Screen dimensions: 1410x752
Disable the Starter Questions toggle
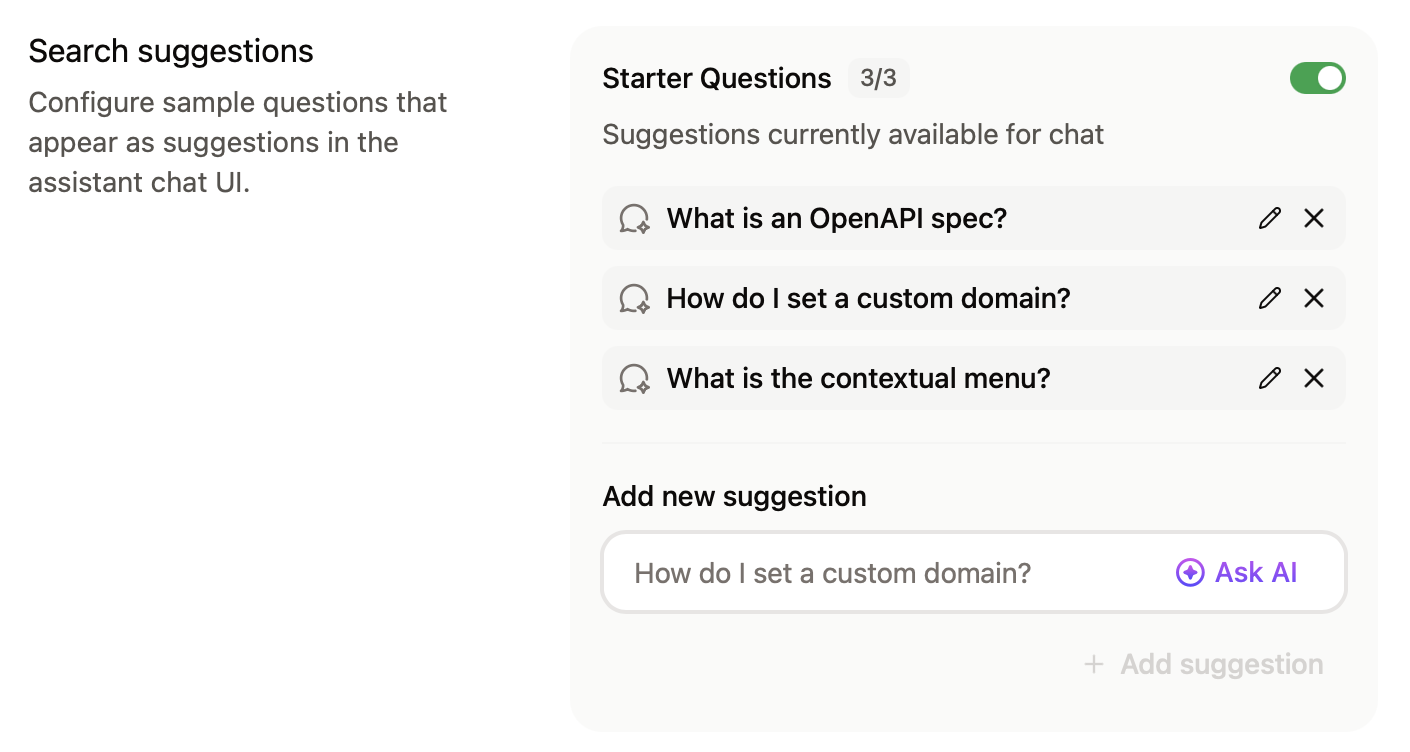[x=1318, y=77]
